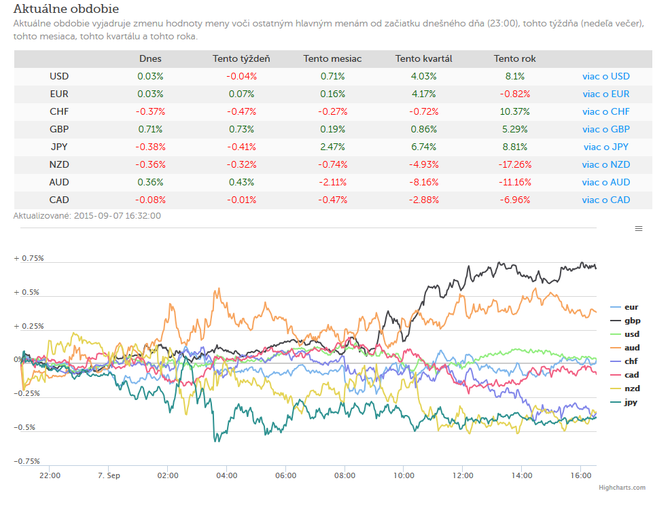Open the Highcharts chart context menu icon
Image resolution: width=670 pixels, height=525 pixels.
(x=638, y=229)
